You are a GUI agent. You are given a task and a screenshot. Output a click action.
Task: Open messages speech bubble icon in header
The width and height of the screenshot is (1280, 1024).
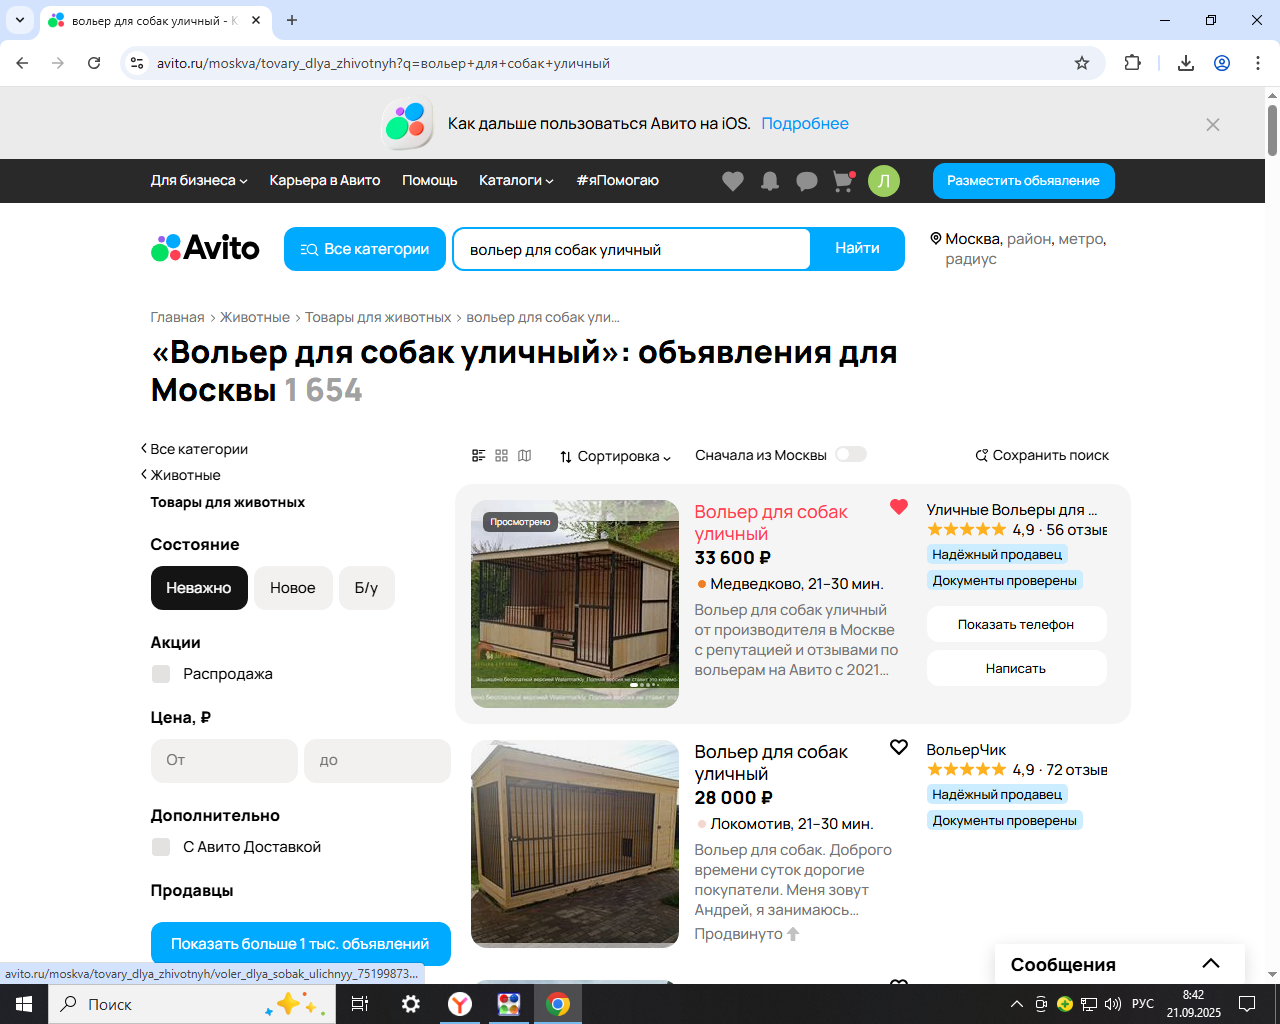click(x=807, y=181)
